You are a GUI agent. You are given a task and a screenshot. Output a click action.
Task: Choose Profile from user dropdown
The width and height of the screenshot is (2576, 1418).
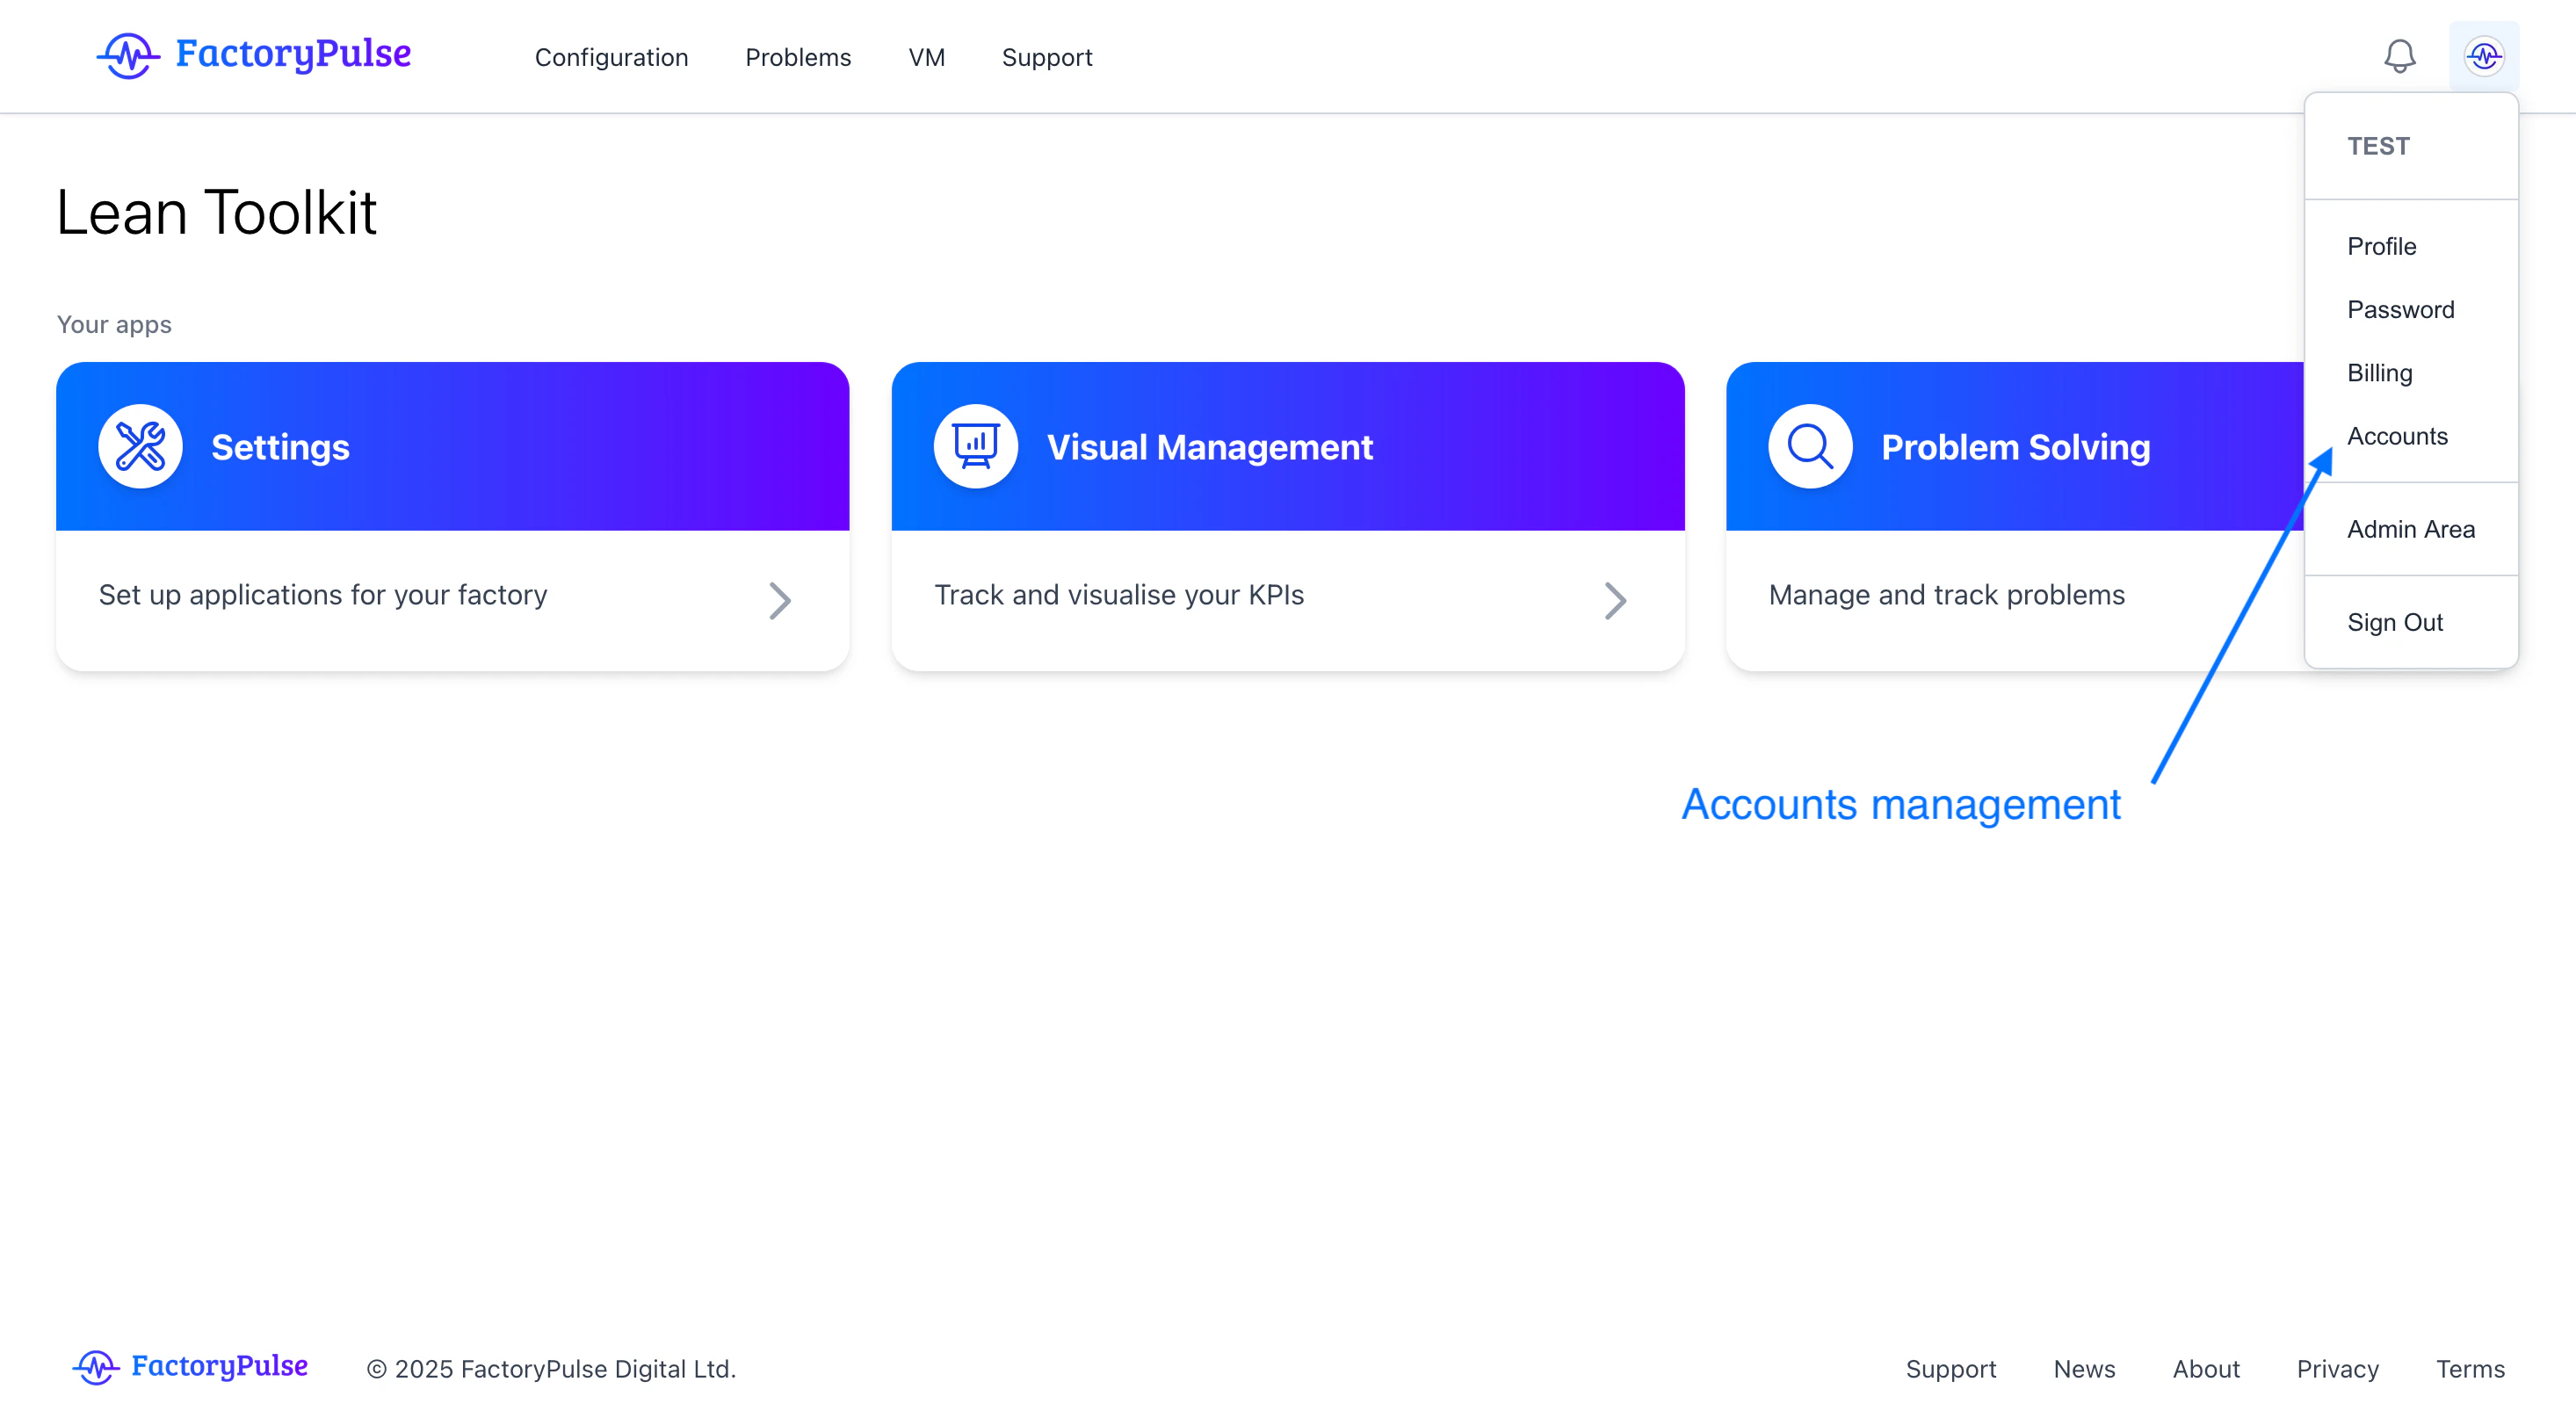coord(2381,246)
